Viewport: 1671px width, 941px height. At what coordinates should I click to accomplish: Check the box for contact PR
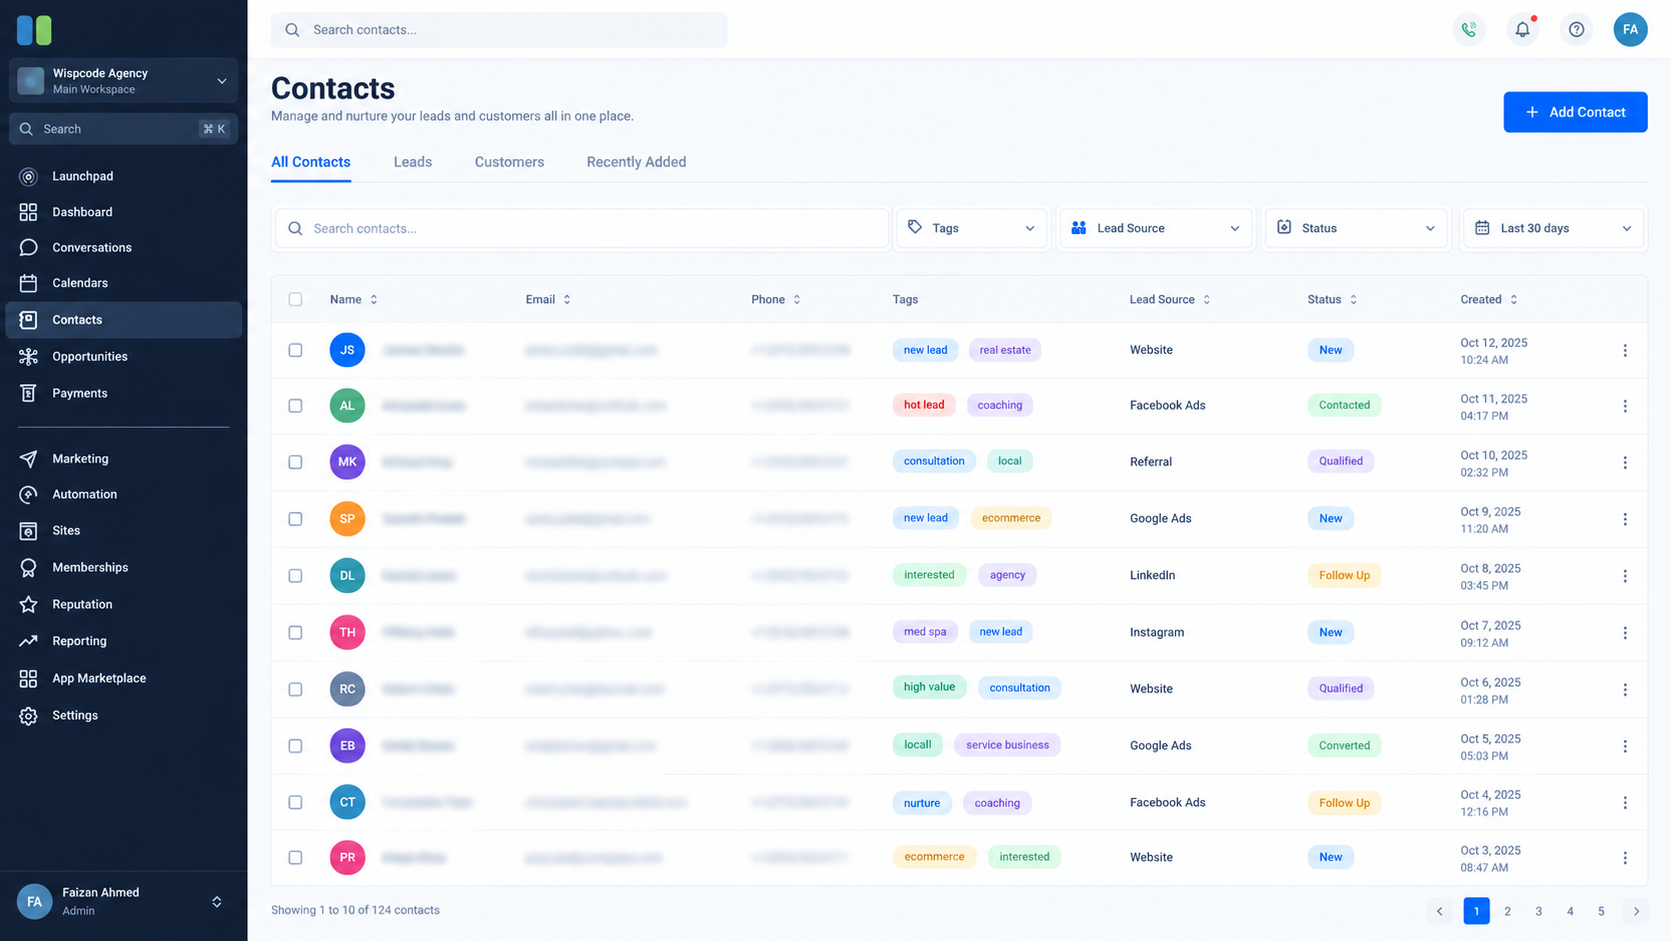tap(295, 858)
